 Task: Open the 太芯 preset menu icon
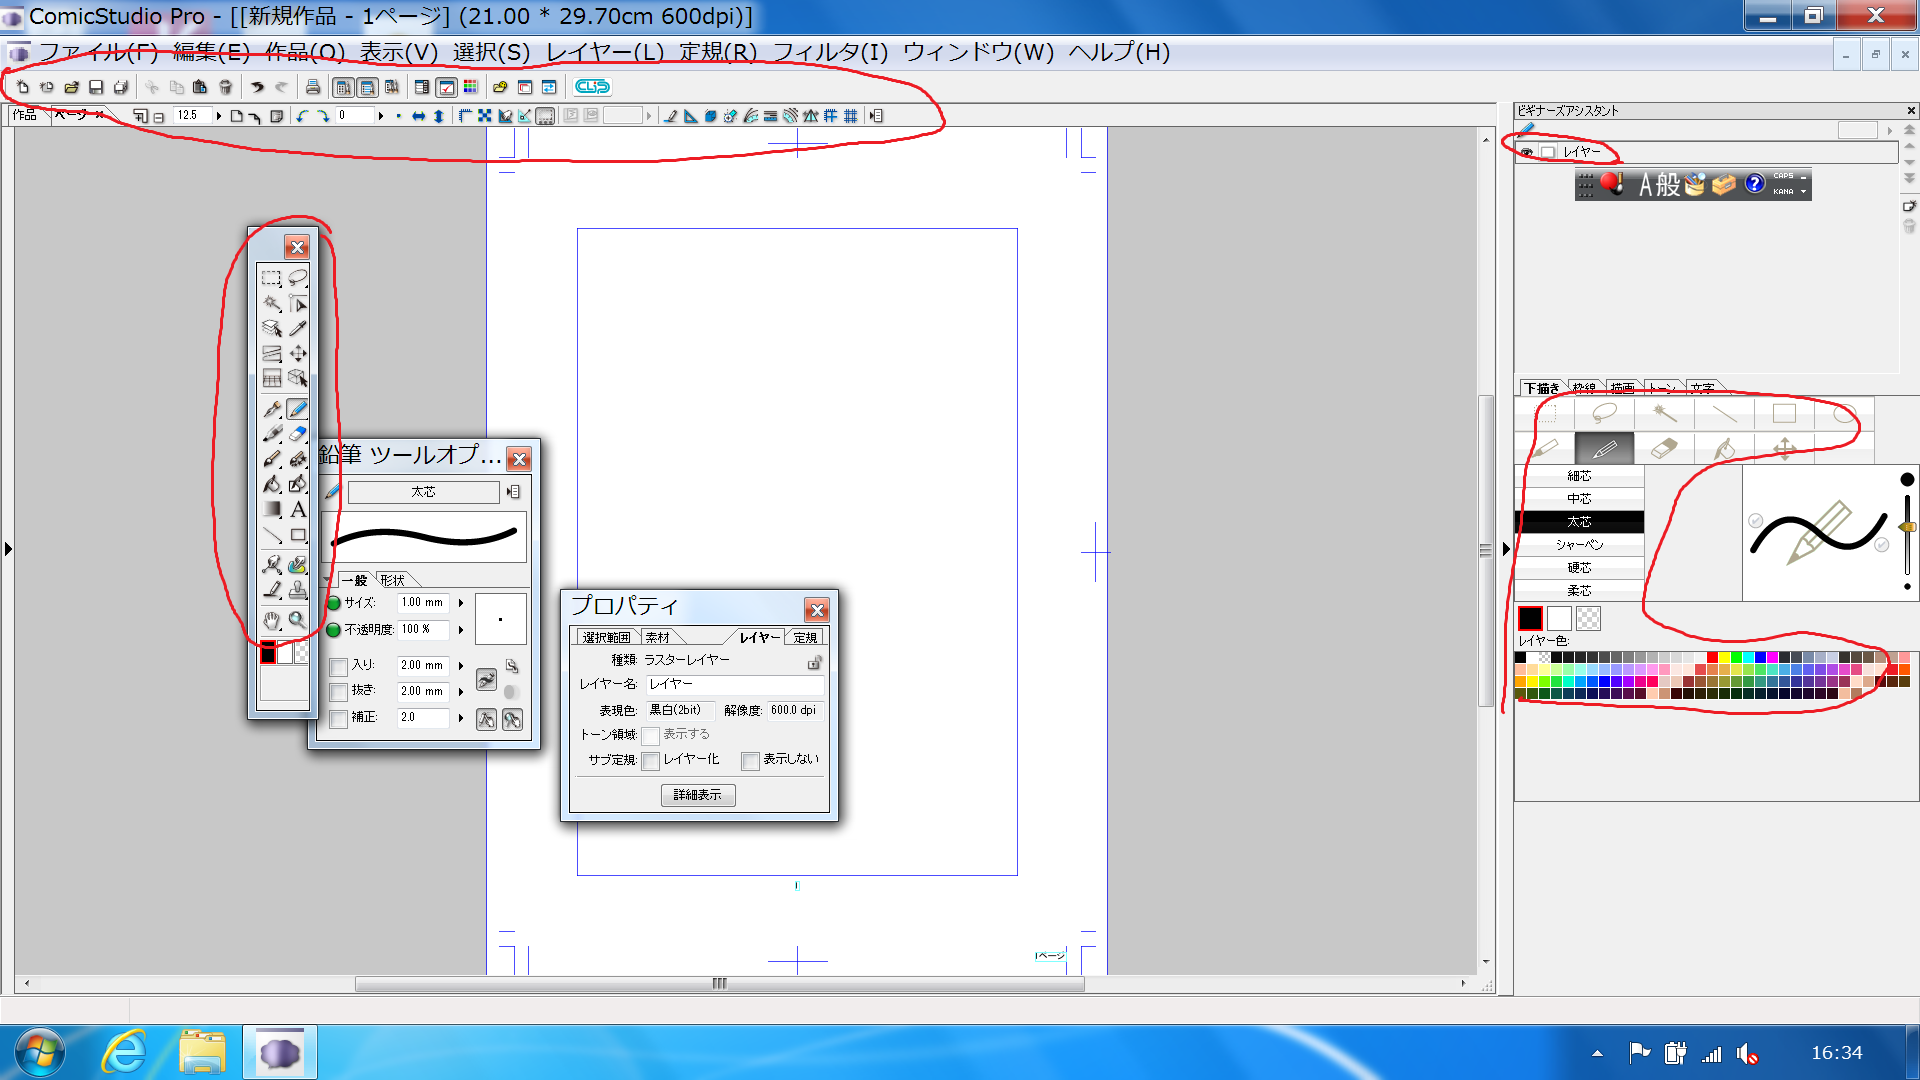pos(513,492)
